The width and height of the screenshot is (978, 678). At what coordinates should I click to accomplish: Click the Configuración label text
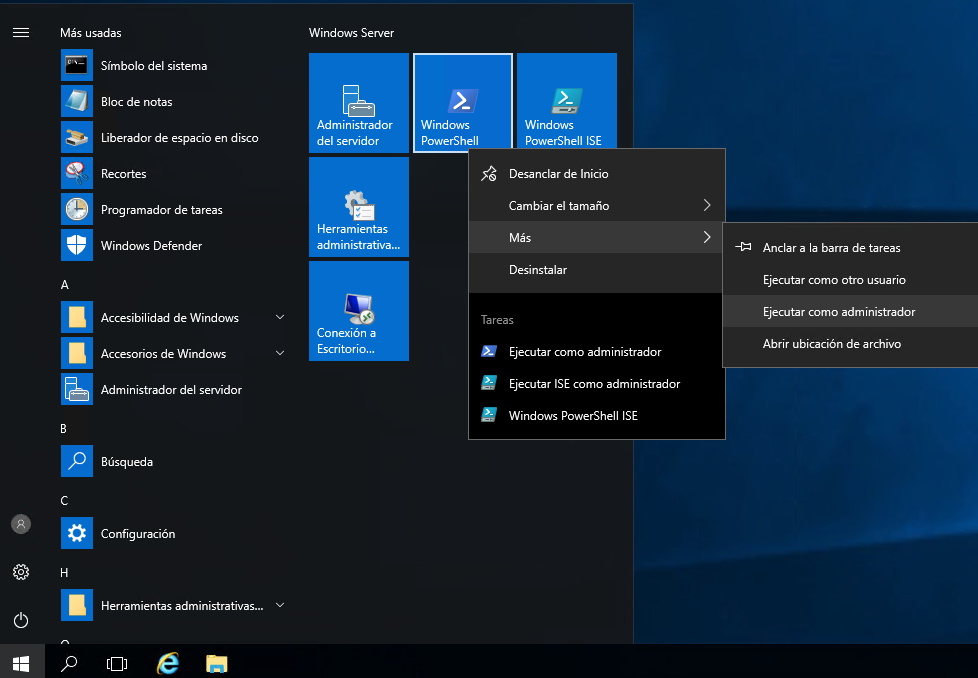(x=138, y=534)
